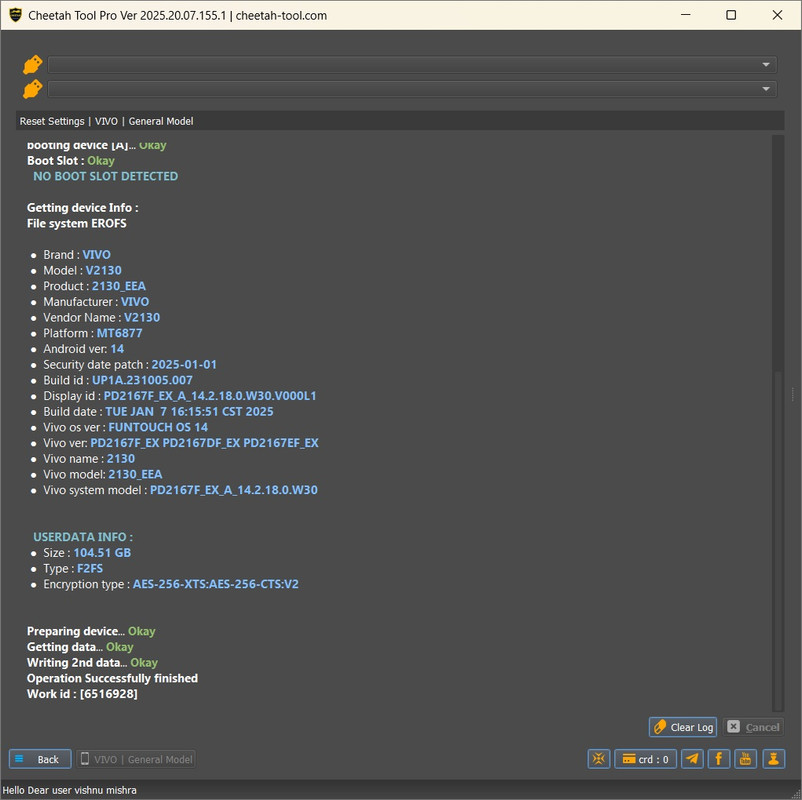Screen dimensions: 802x800
Task: Click the Getting data... Okay line
Action: pos(80,647)
